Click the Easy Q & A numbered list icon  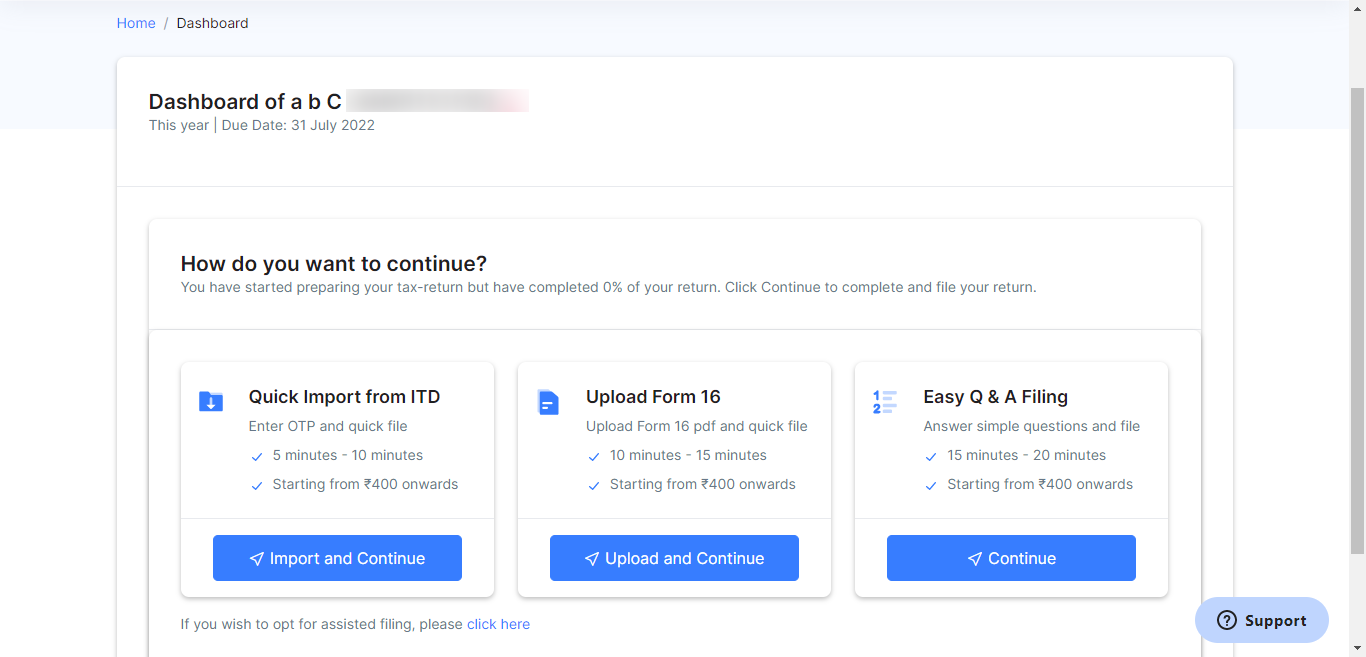pos(884,402)
